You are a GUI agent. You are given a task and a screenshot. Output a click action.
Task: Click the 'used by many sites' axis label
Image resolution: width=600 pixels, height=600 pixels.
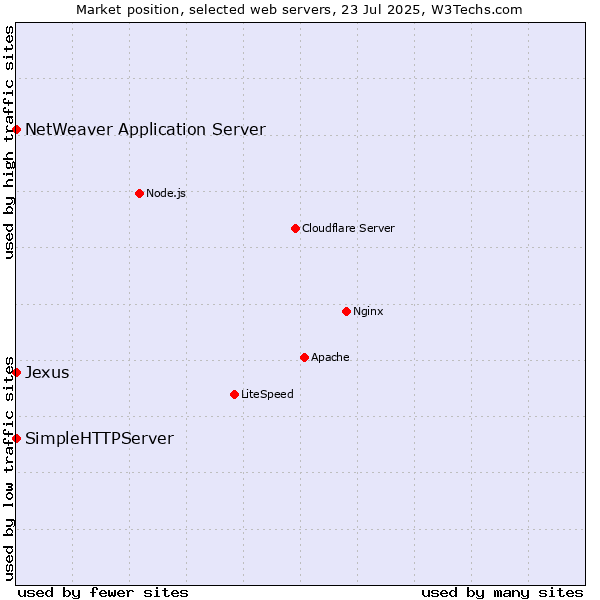[502, 593]
